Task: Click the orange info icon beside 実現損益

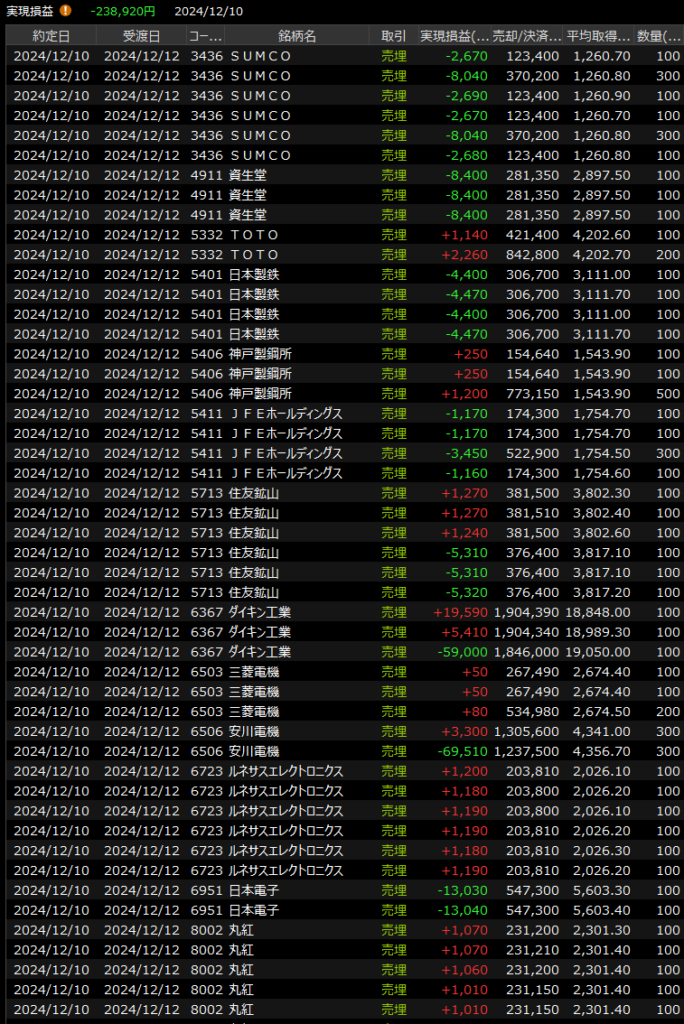Action: tap(66, 11)
